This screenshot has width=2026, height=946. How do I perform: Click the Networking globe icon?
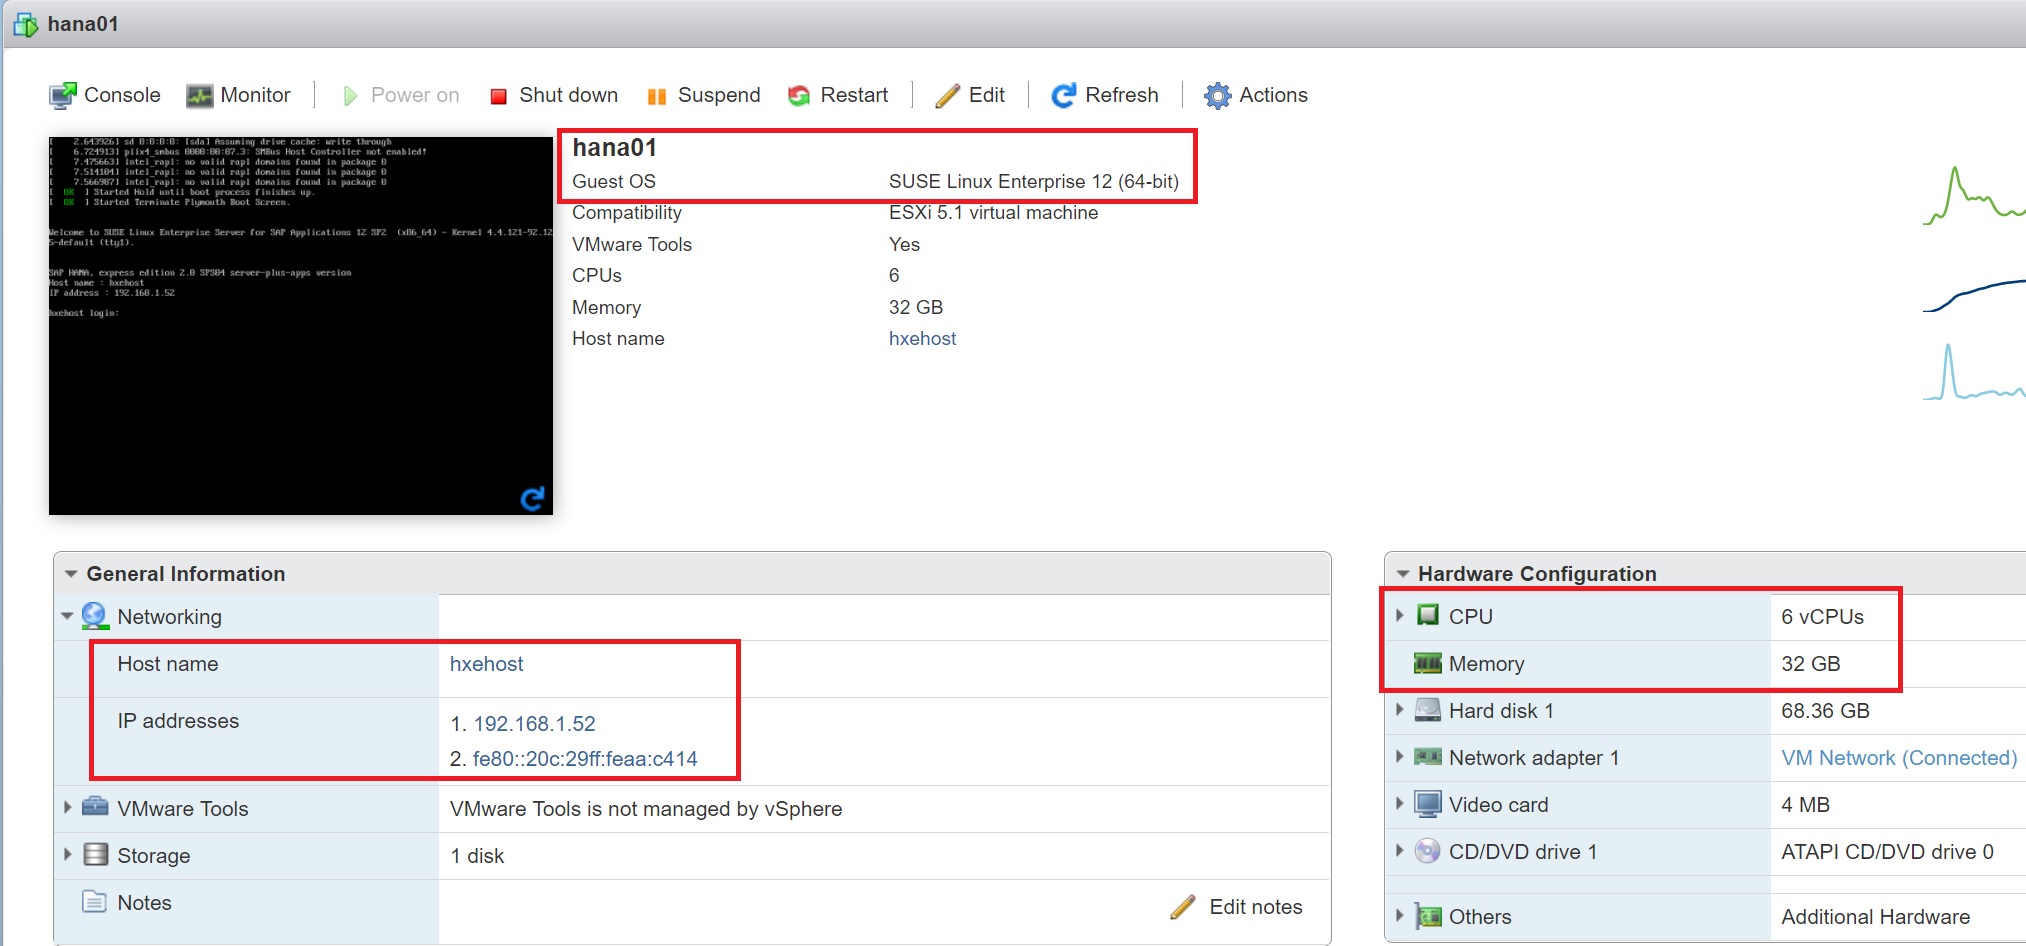95,616
